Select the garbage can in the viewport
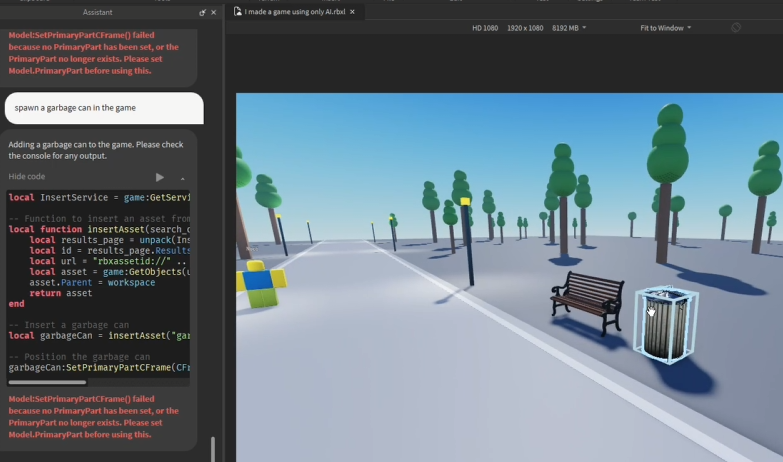The image size is (783, 462). coord(667,325)
